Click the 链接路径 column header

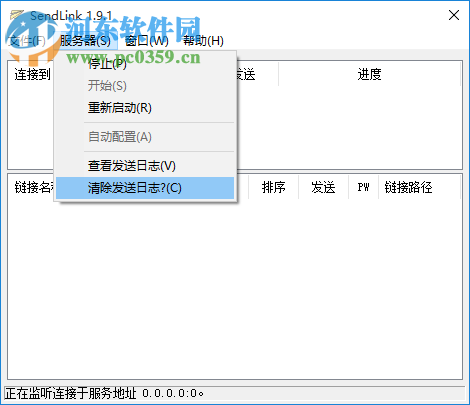[x=420, y=187]
